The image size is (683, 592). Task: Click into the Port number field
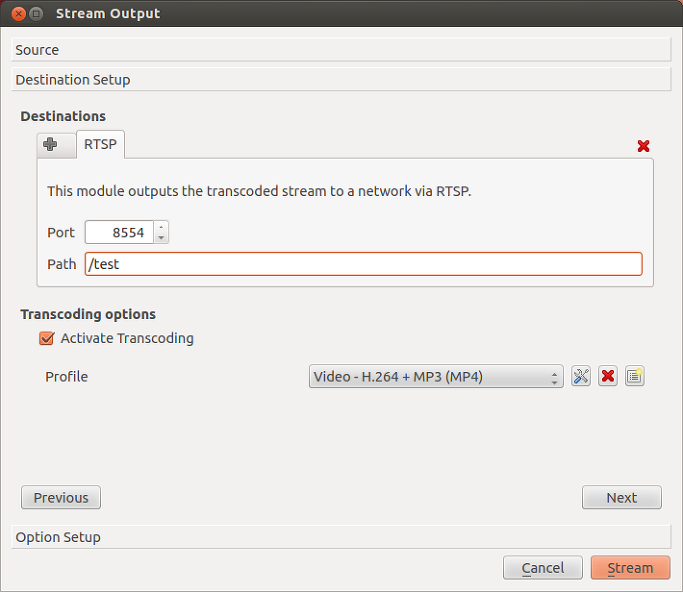click(119, 232)
